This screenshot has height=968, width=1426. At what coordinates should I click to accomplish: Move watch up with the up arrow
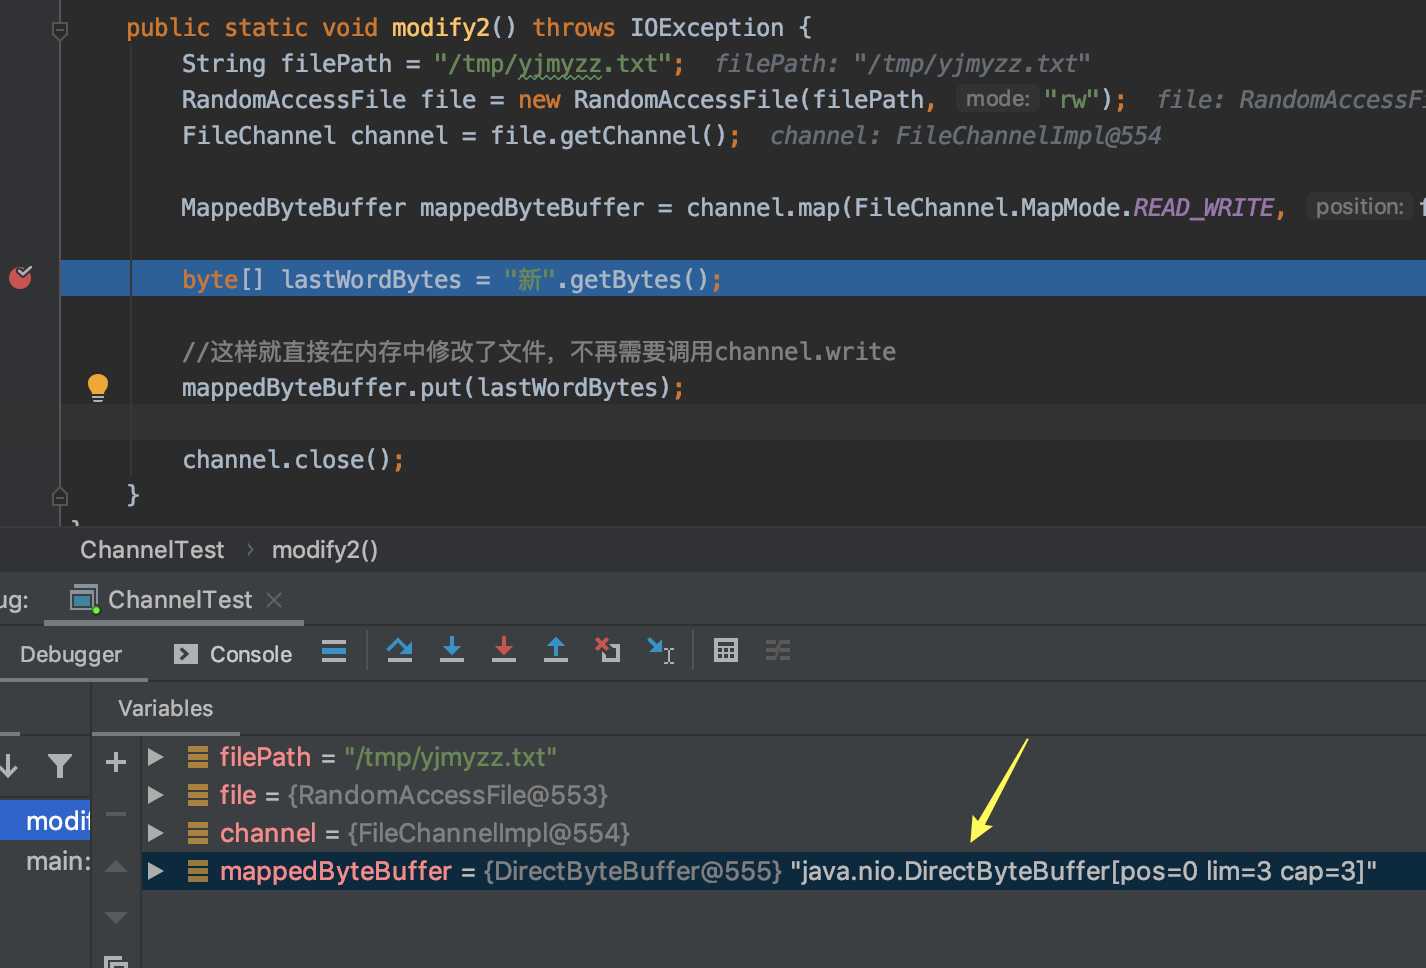click(x=116, y=866)
